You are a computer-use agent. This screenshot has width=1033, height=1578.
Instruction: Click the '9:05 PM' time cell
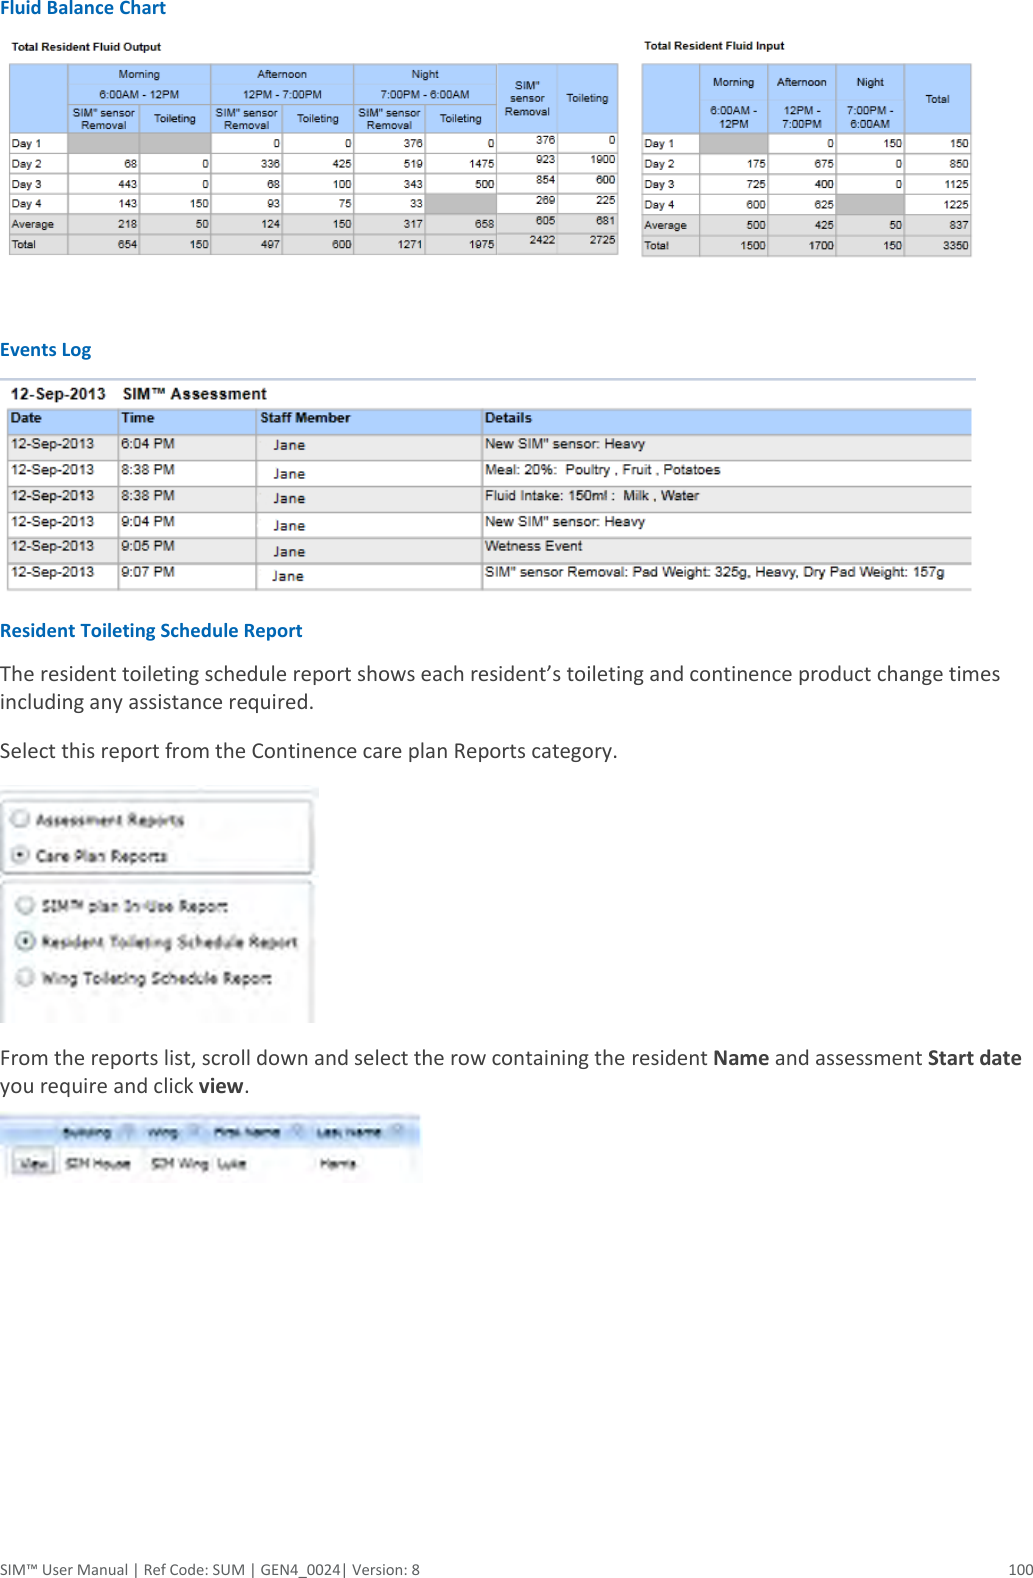[148, 546]
